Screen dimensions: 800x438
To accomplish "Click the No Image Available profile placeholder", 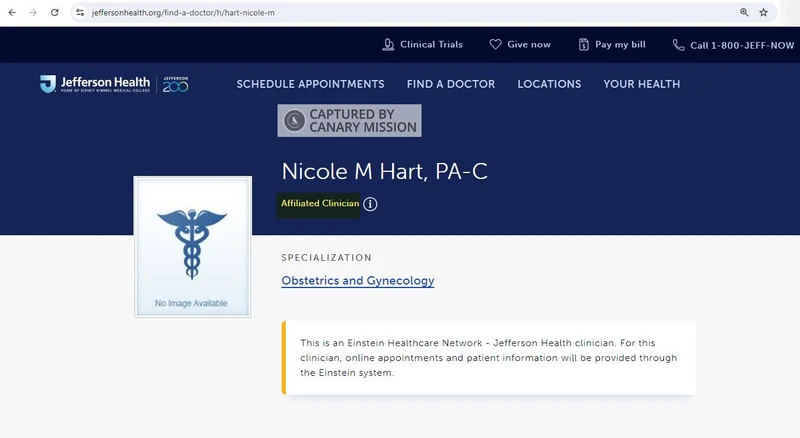I will click(192, 247).
